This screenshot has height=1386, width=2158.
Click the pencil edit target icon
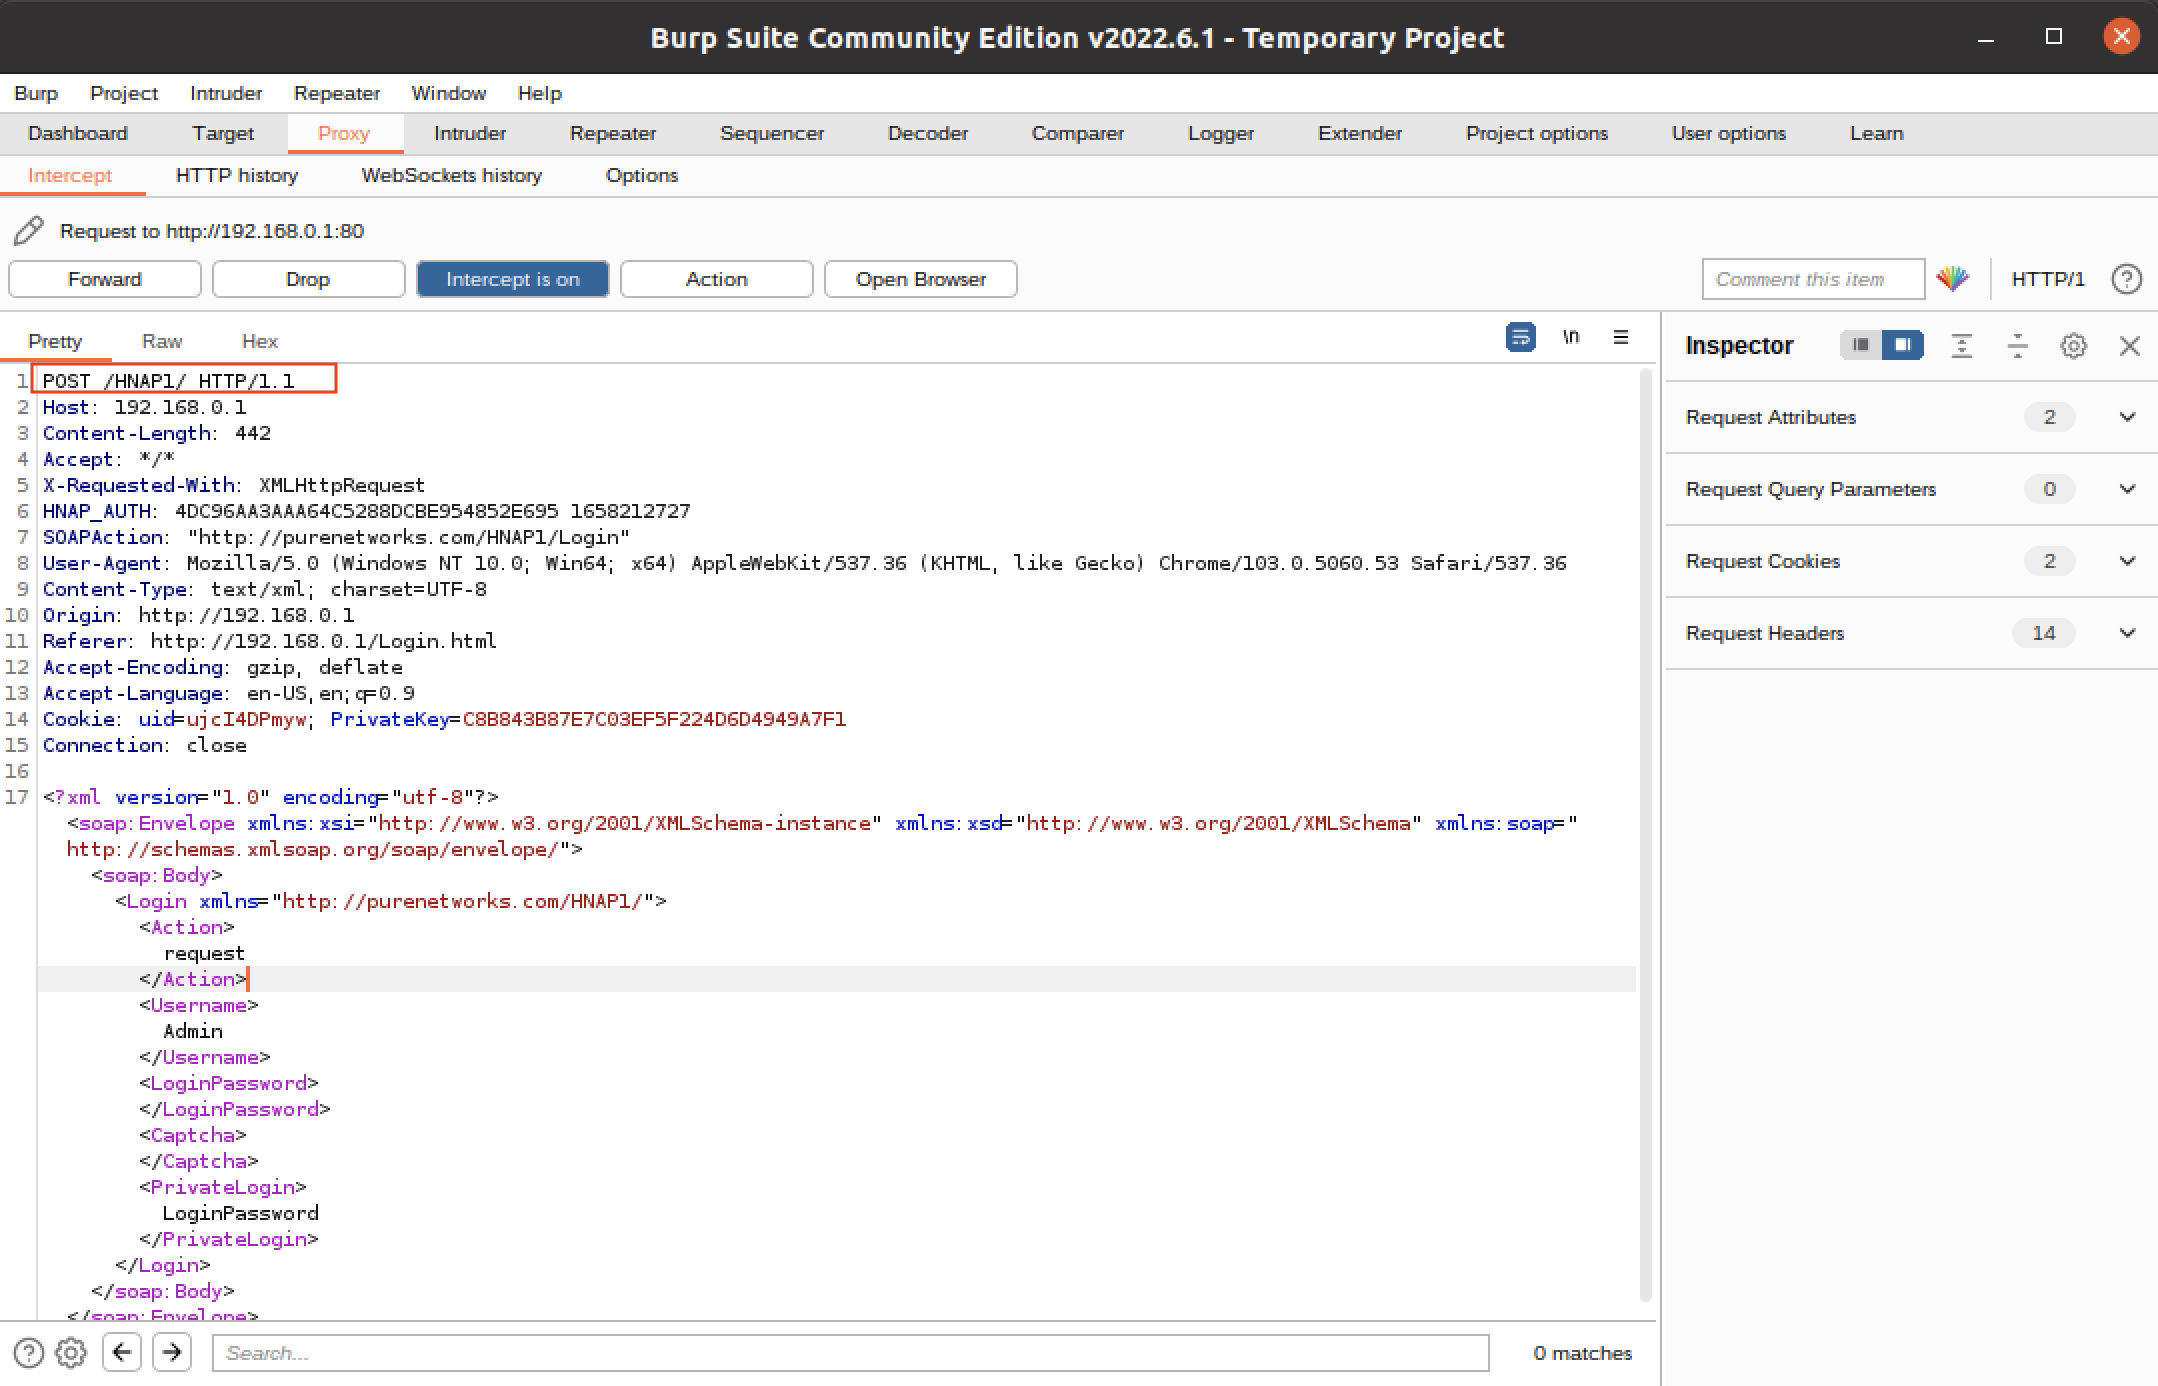28,231
